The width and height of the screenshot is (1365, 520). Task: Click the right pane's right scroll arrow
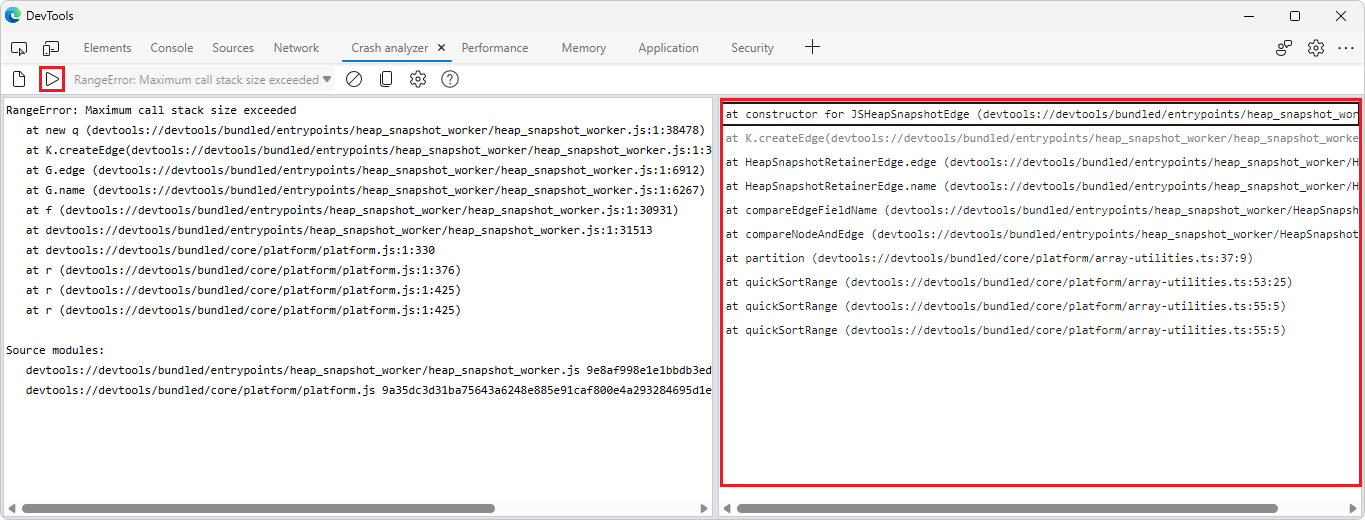pos(1354,508)
